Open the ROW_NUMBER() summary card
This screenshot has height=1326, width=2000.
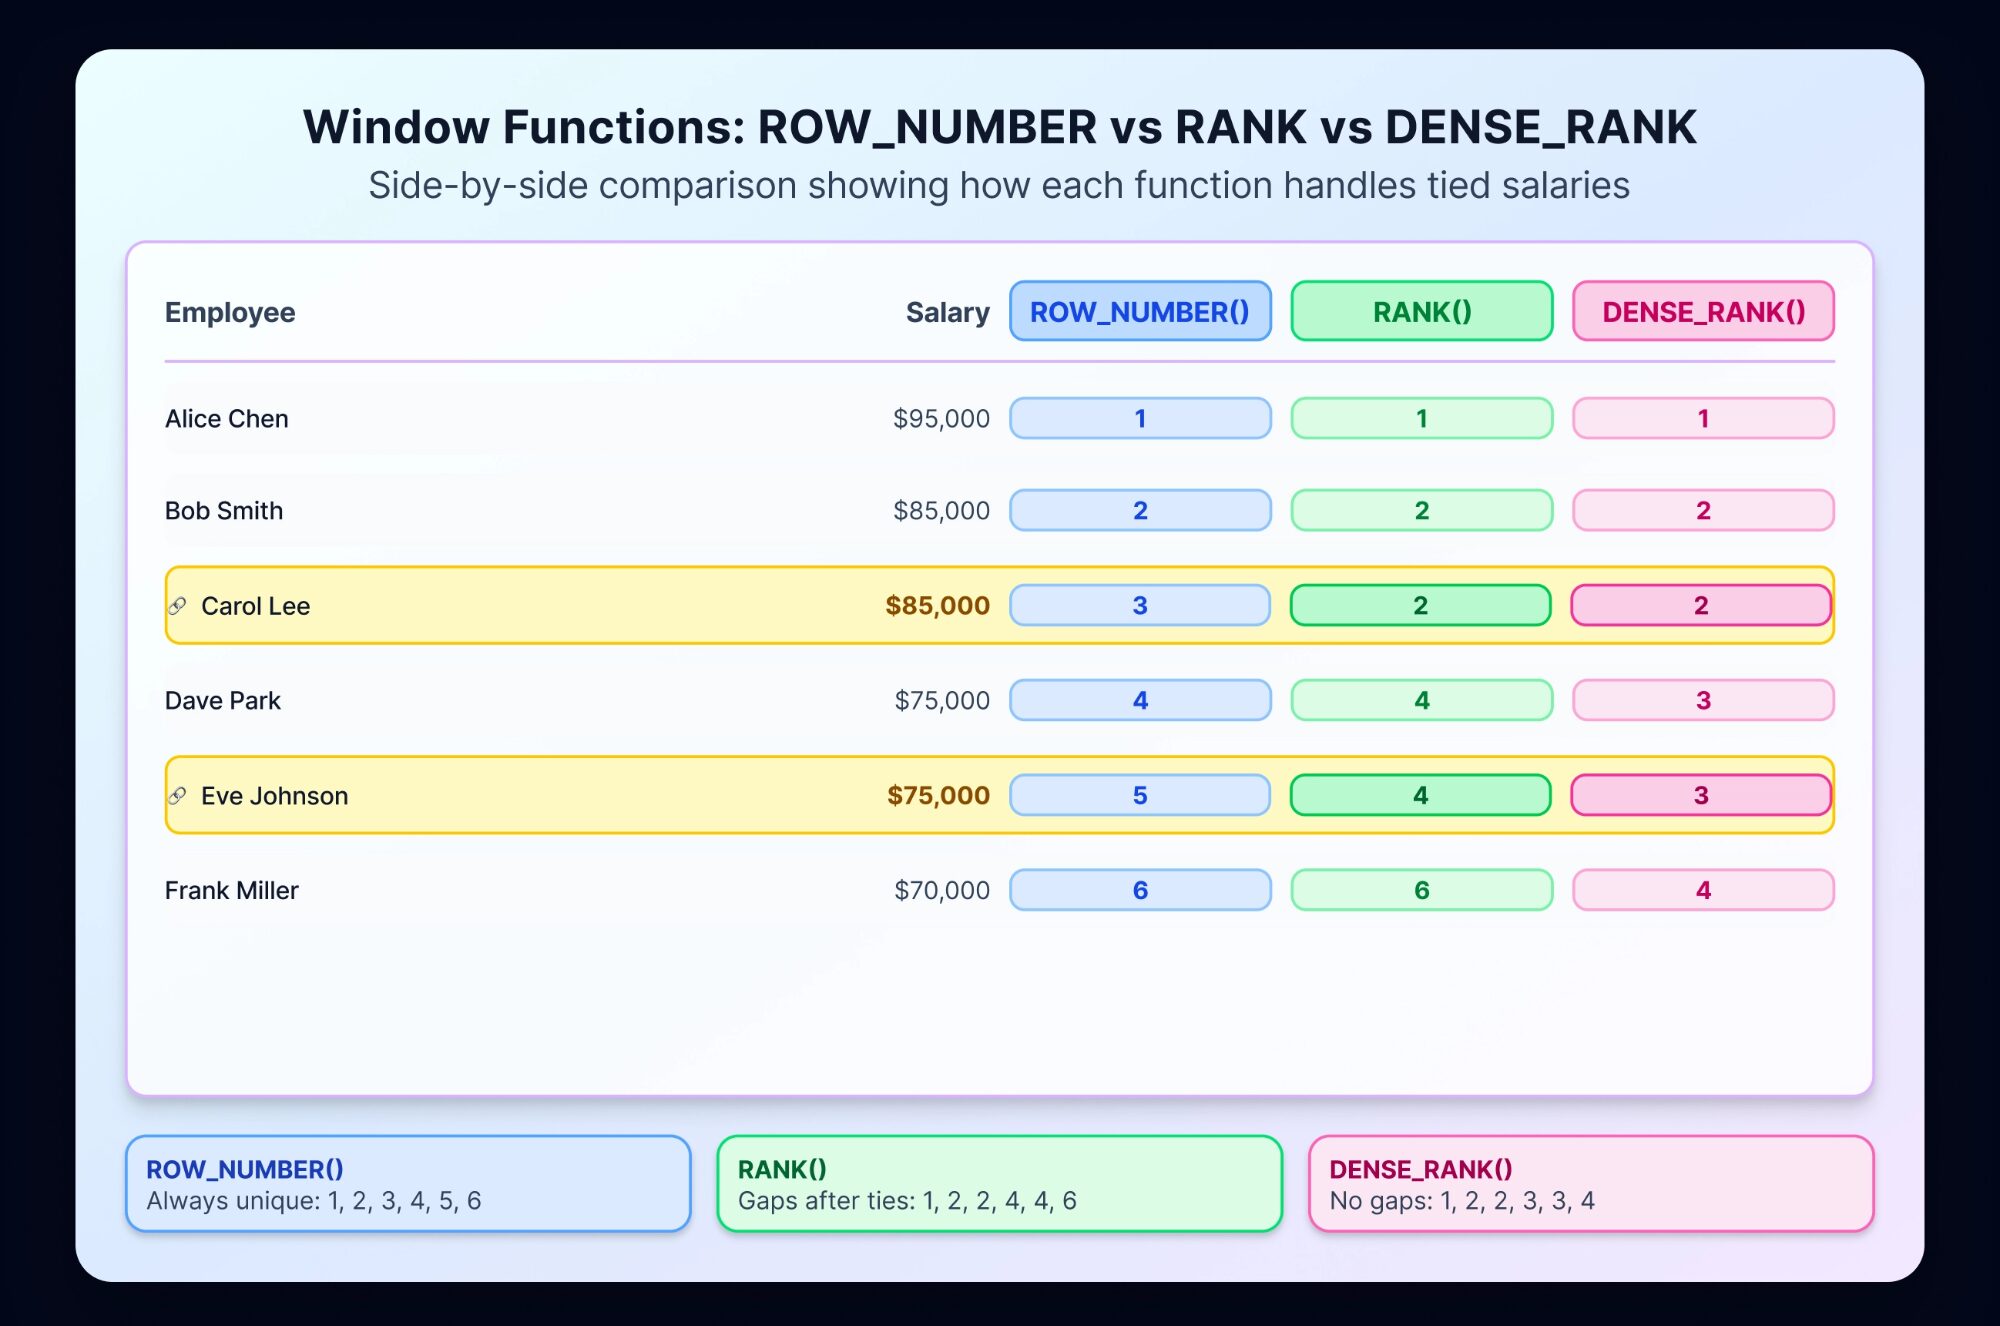408,1184
